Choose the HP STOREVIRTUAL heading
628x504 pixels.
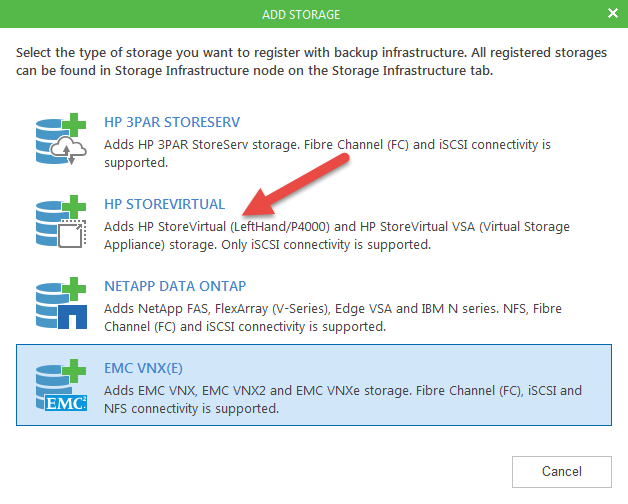[x=165, y=205]
